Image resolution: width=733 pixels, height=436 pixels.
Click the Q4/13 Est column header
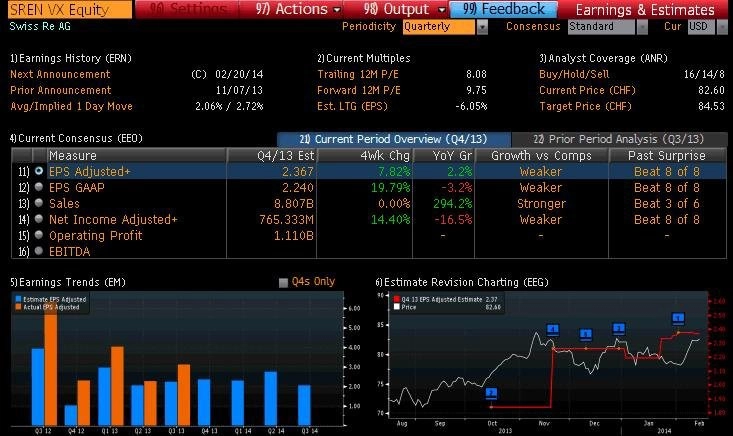[272, 156]
